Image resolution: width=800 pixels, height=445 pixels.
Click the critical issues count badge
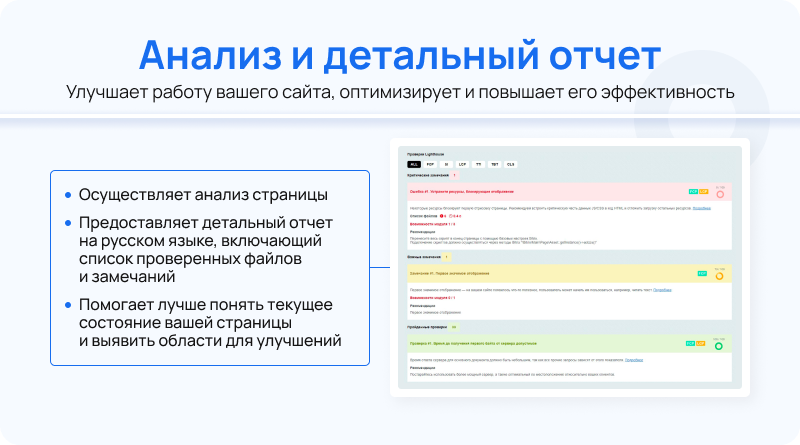[455, 176]
